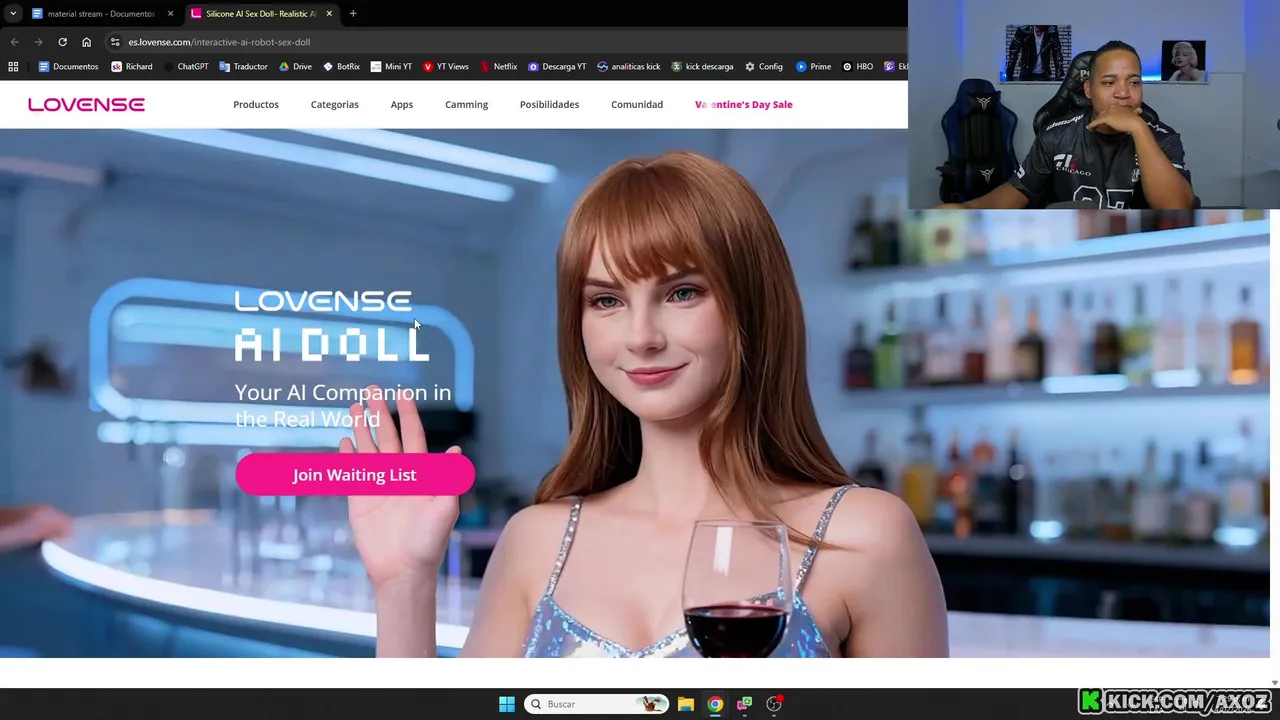
Task: Open File Explorer from the taskbar
Action: click(x=685, y=704)
